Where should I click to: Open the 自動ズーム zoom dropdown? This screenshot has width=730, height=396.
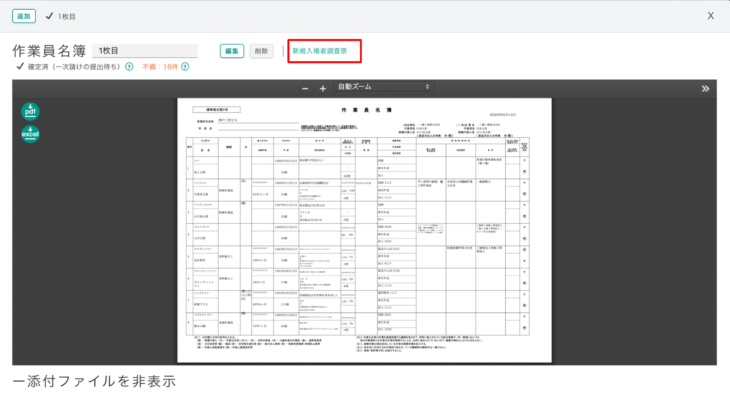click(x=383, y=87)
